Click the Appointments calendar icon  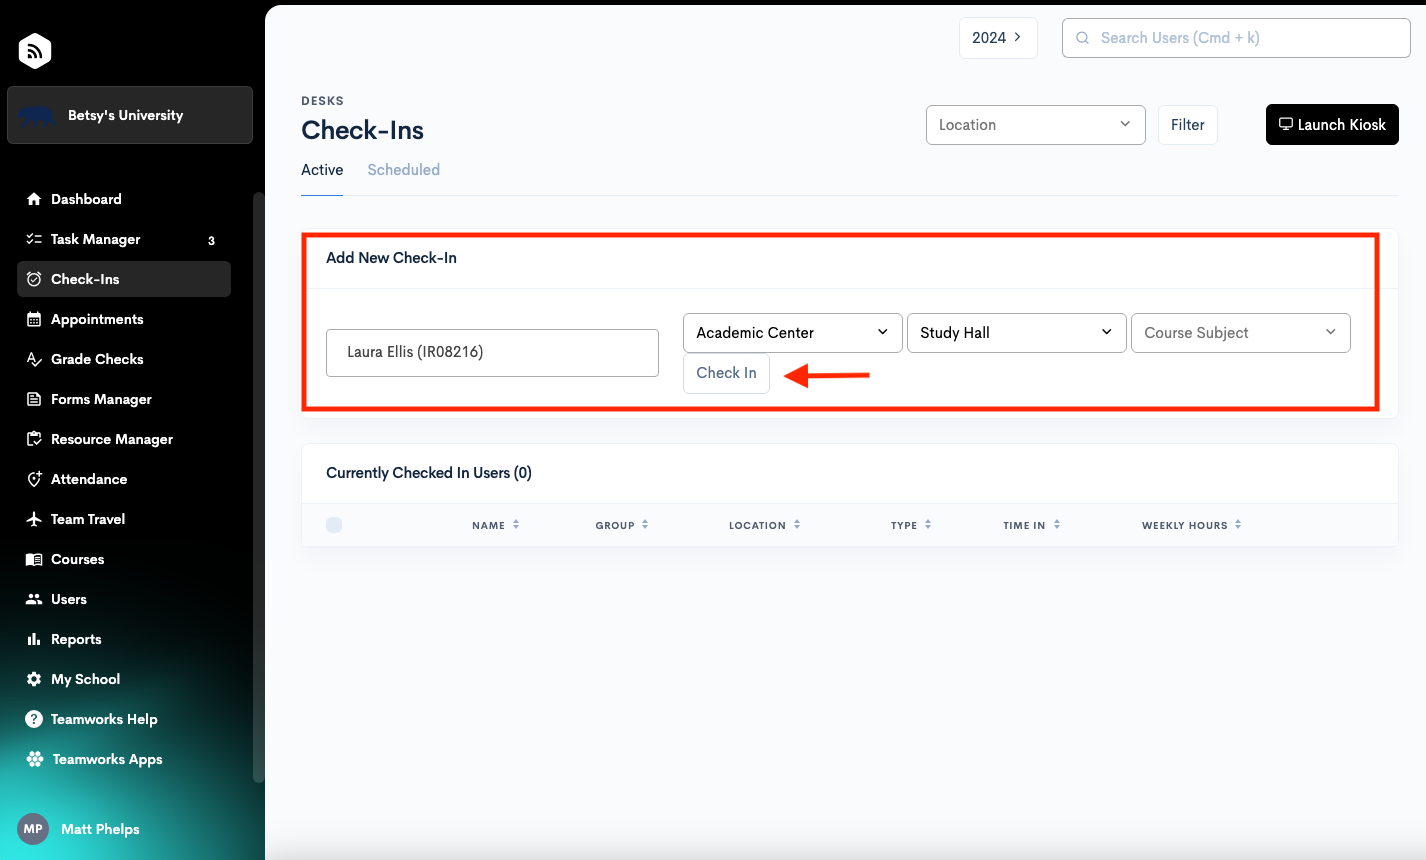click(x=34, y=319)
